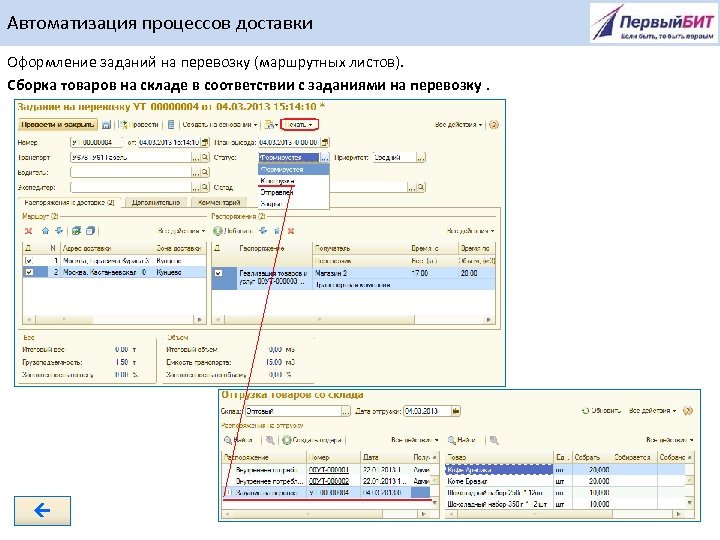Click the uncheck all icon in route toolbar
Screen dimensions: 720x540
pos(90,231)
